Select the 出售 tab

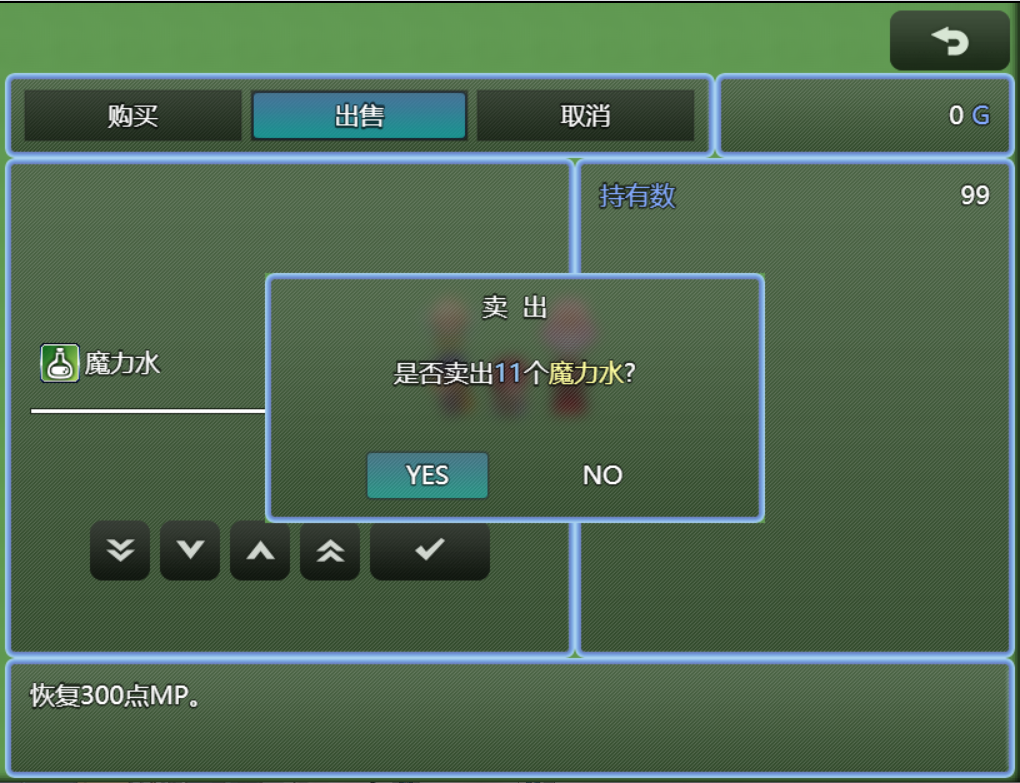[x=359, y=116]
